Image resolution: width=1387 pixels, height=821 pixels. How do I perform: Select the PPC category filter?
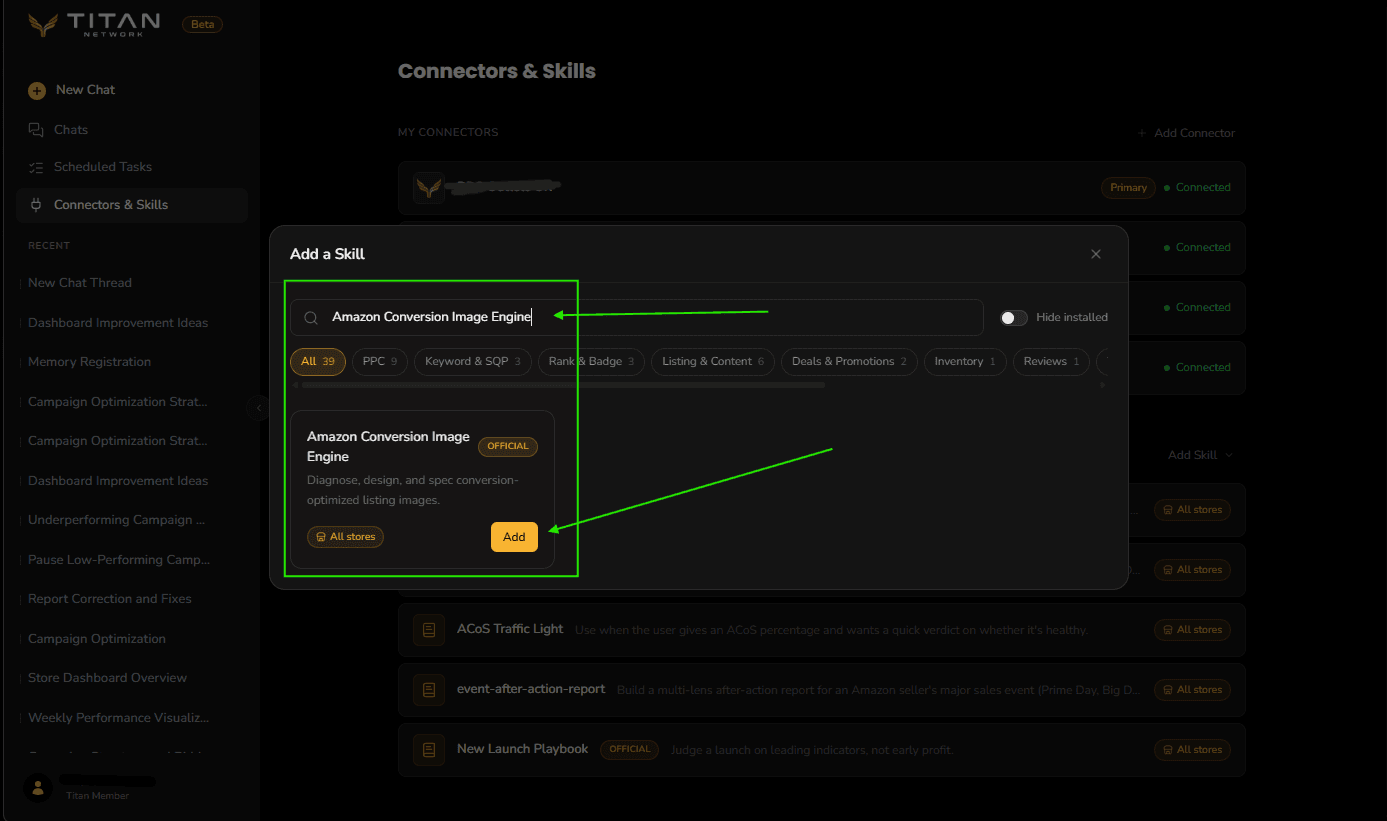380,361
